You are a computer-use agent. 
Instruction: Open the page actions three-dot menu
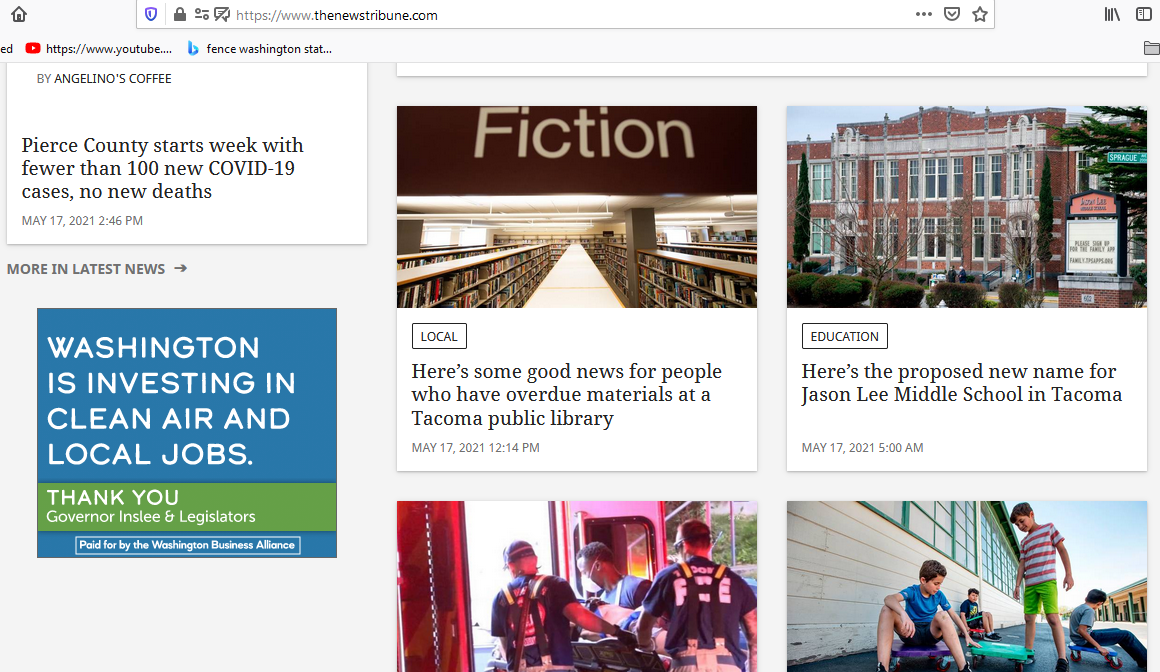click(x=923, y=14)
